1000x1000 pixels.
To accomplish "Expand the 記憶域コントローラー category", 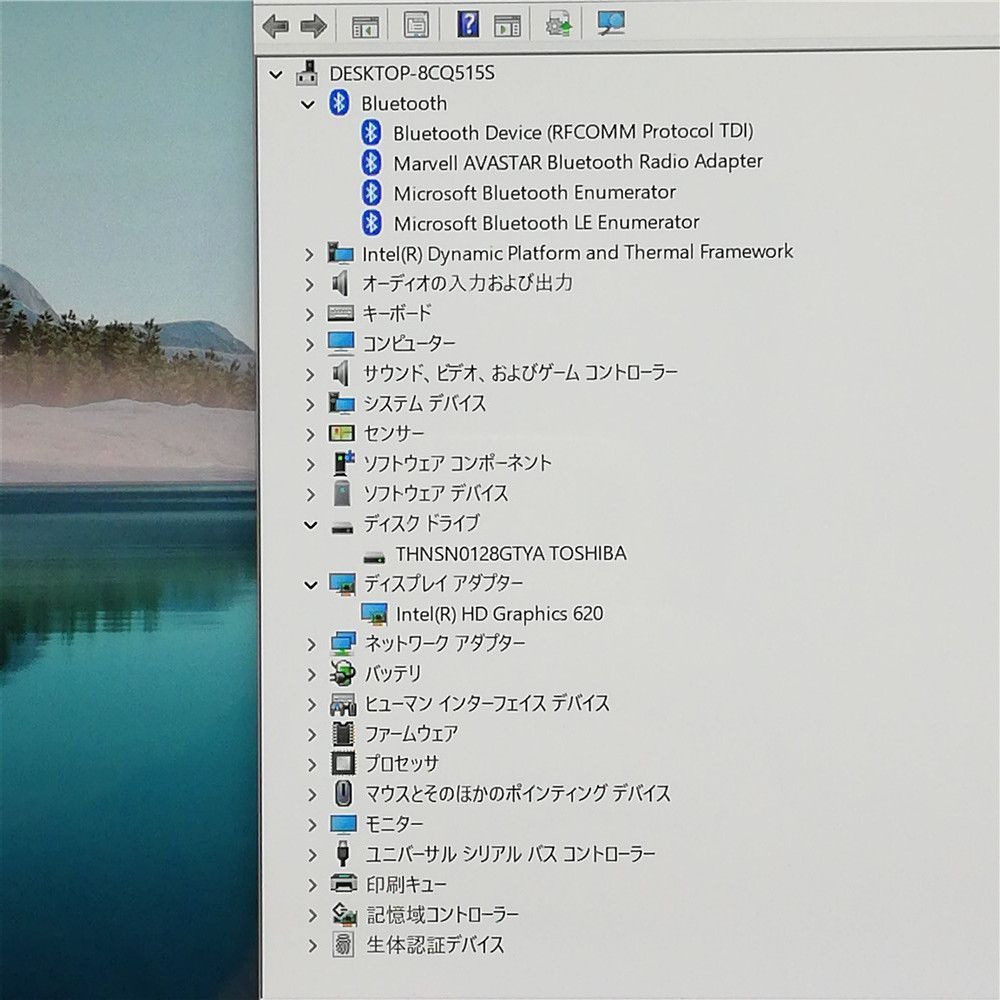I will click(312, 916).
